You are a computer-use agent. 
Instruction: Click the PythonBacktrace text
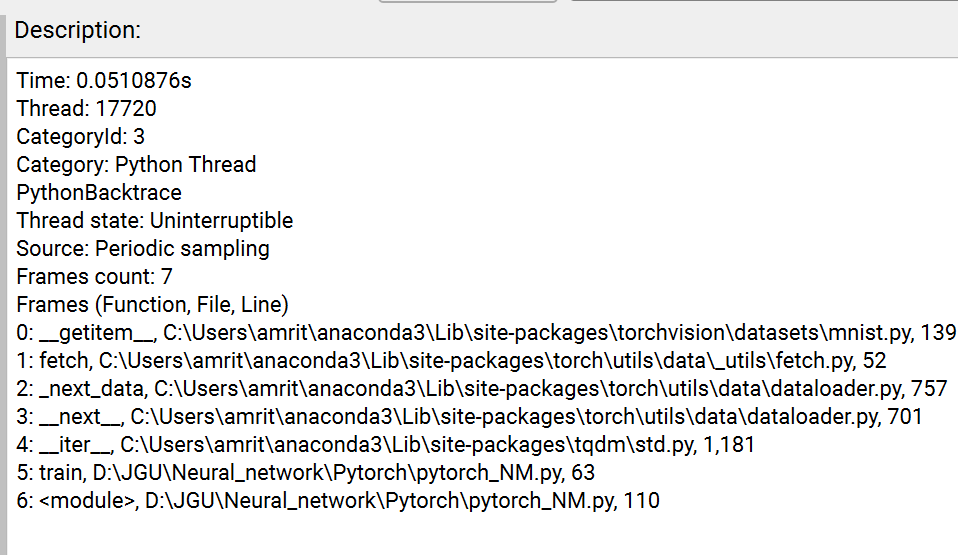pyautogui.click(x=99, y=193)
